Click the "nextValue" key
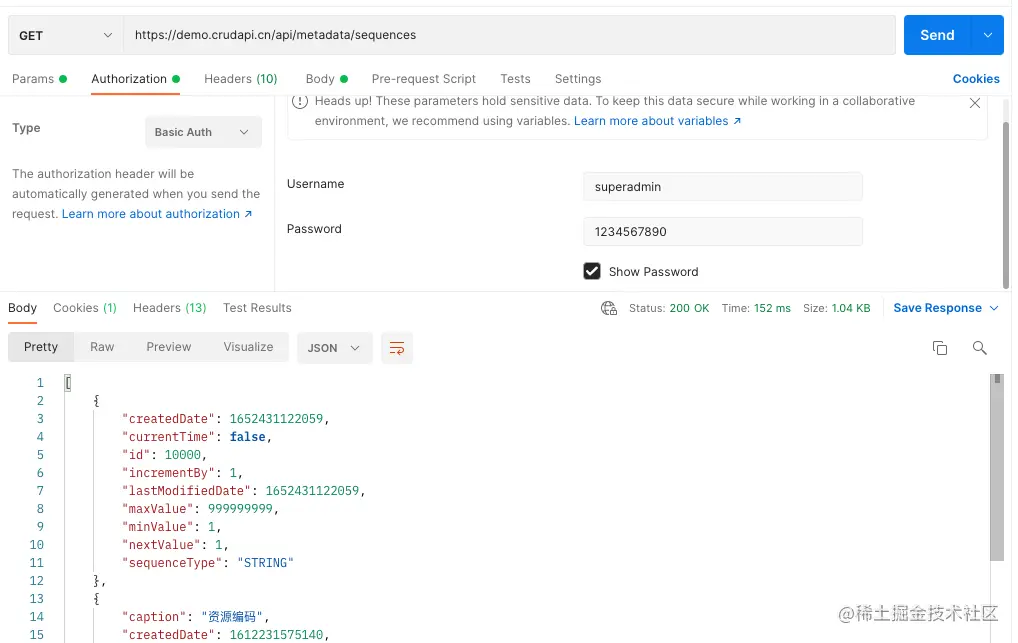The image size is (1018, 643). 161,545
